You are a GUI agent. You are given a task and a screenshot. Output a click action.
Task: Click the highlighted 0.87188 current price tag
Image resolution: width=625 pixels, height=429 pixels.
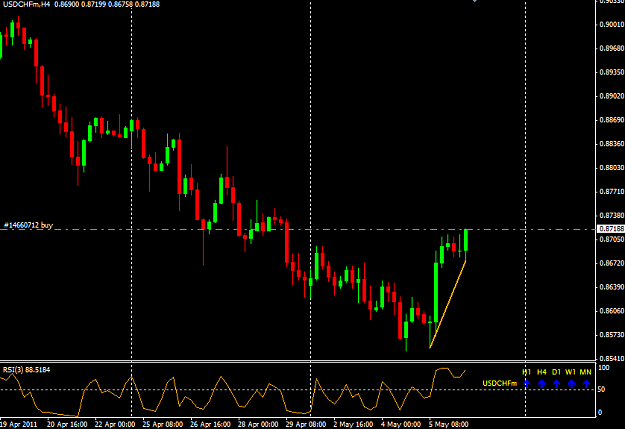[611, 229]
